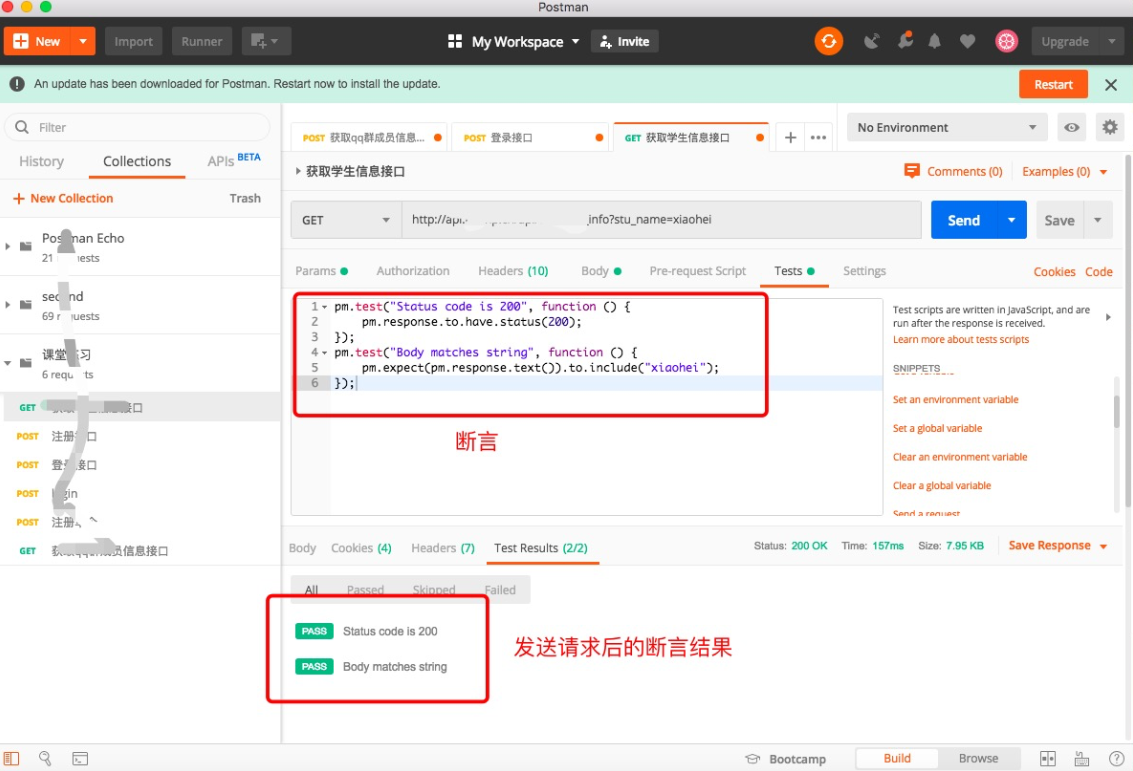Open the Settings request tab
This screenshot has height=771, width=1133.
[864, 271]
